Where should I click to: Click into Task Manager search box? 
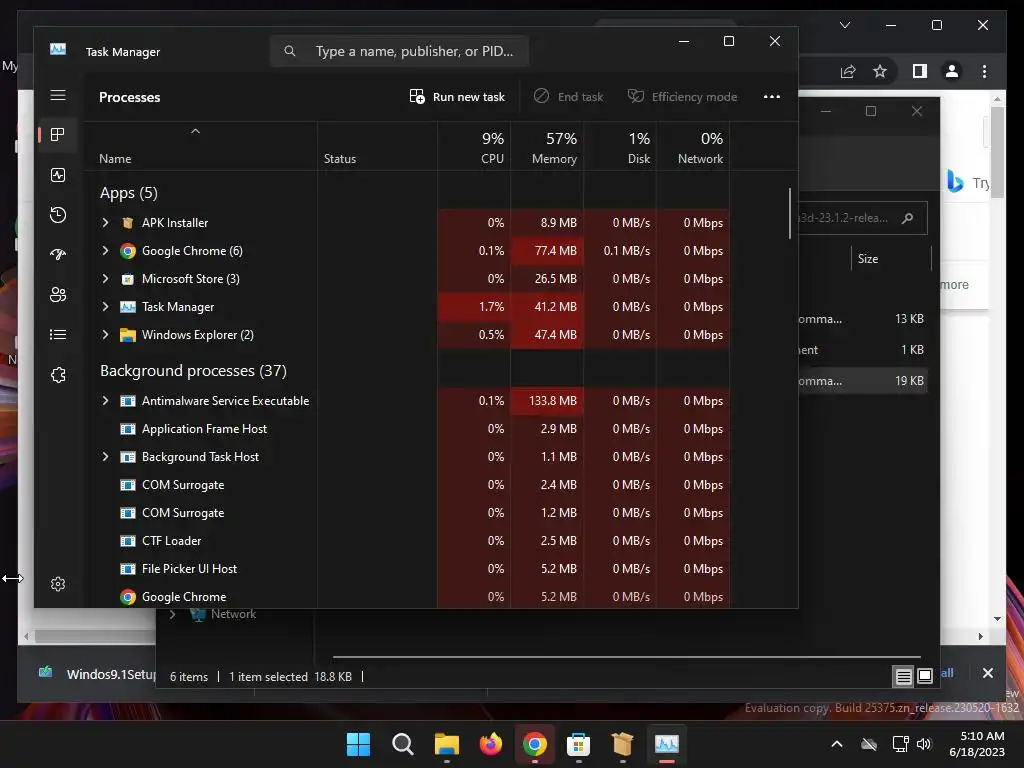399,51
